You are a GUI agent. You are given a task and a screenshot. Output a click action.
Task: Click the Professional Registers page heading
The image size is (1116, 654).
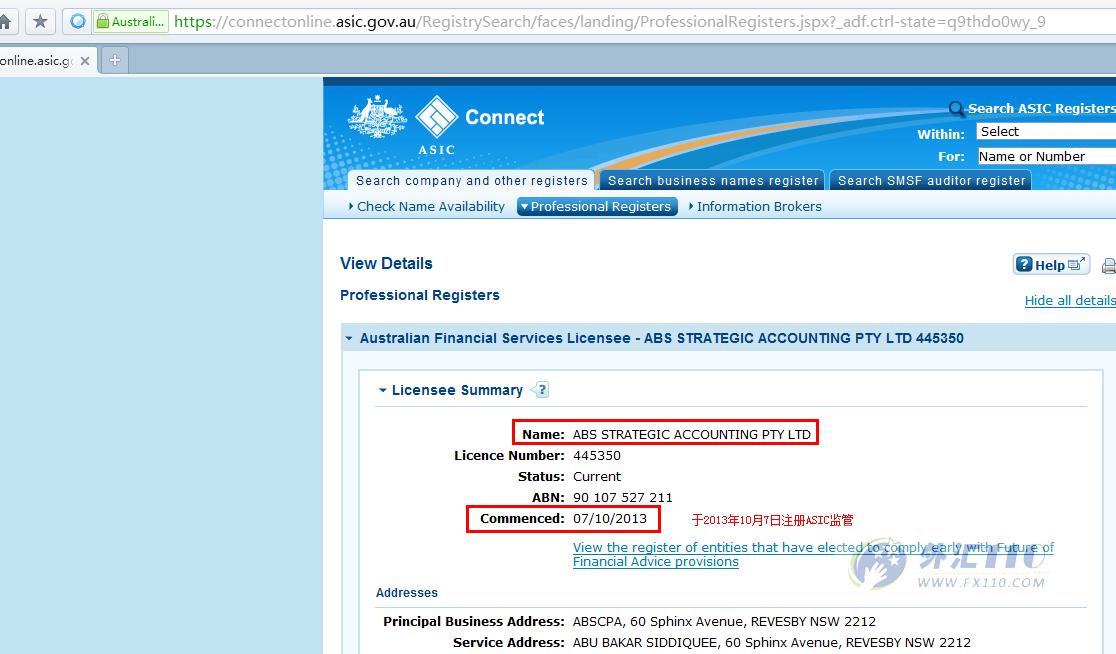pos(419,295)
